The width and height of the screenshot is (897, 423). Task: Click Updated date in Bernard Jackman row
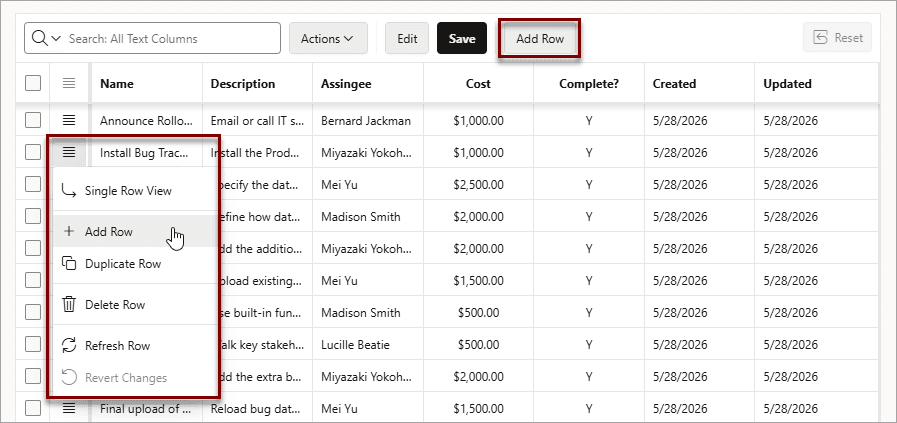(x=816, y=121)
